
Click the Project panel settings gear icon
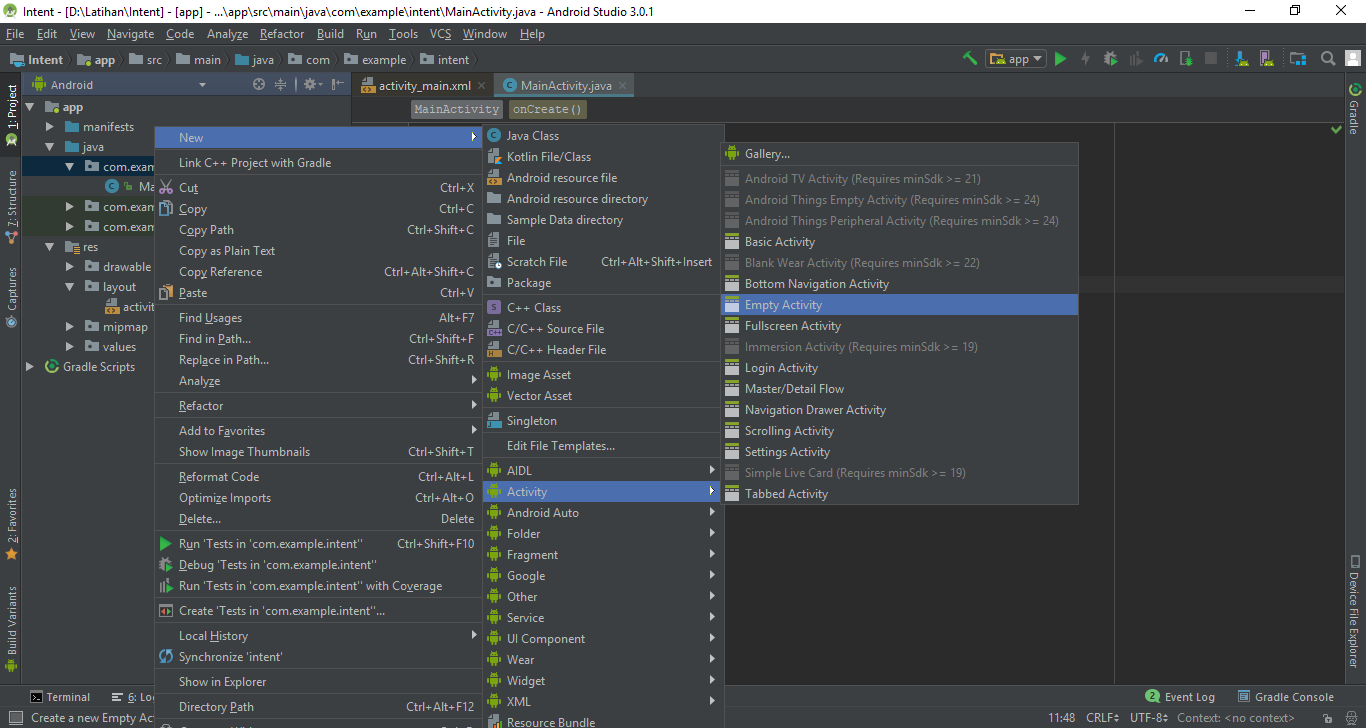tap(311, 85)
